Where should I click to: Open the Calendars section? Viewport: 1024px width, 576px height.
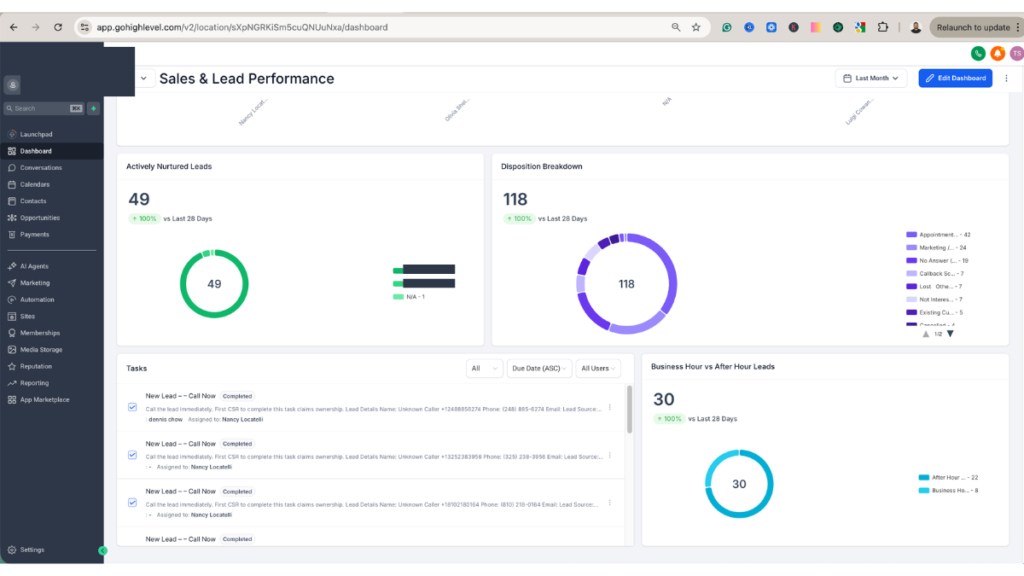tap(35, 184)
